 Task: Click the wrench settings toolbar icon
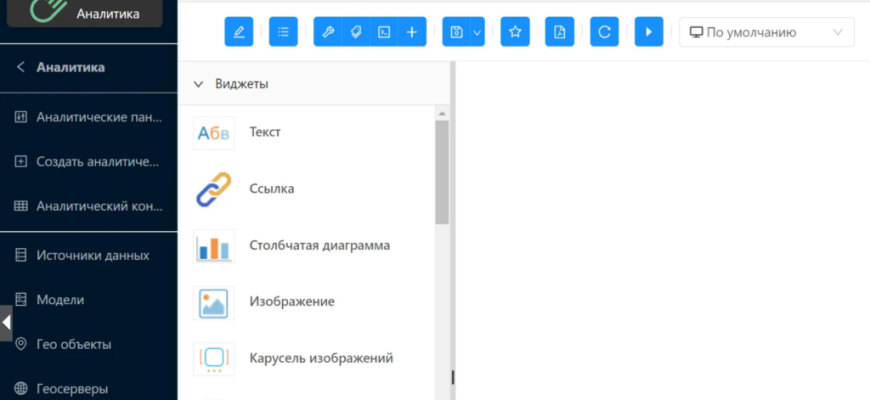click(328, 32)
